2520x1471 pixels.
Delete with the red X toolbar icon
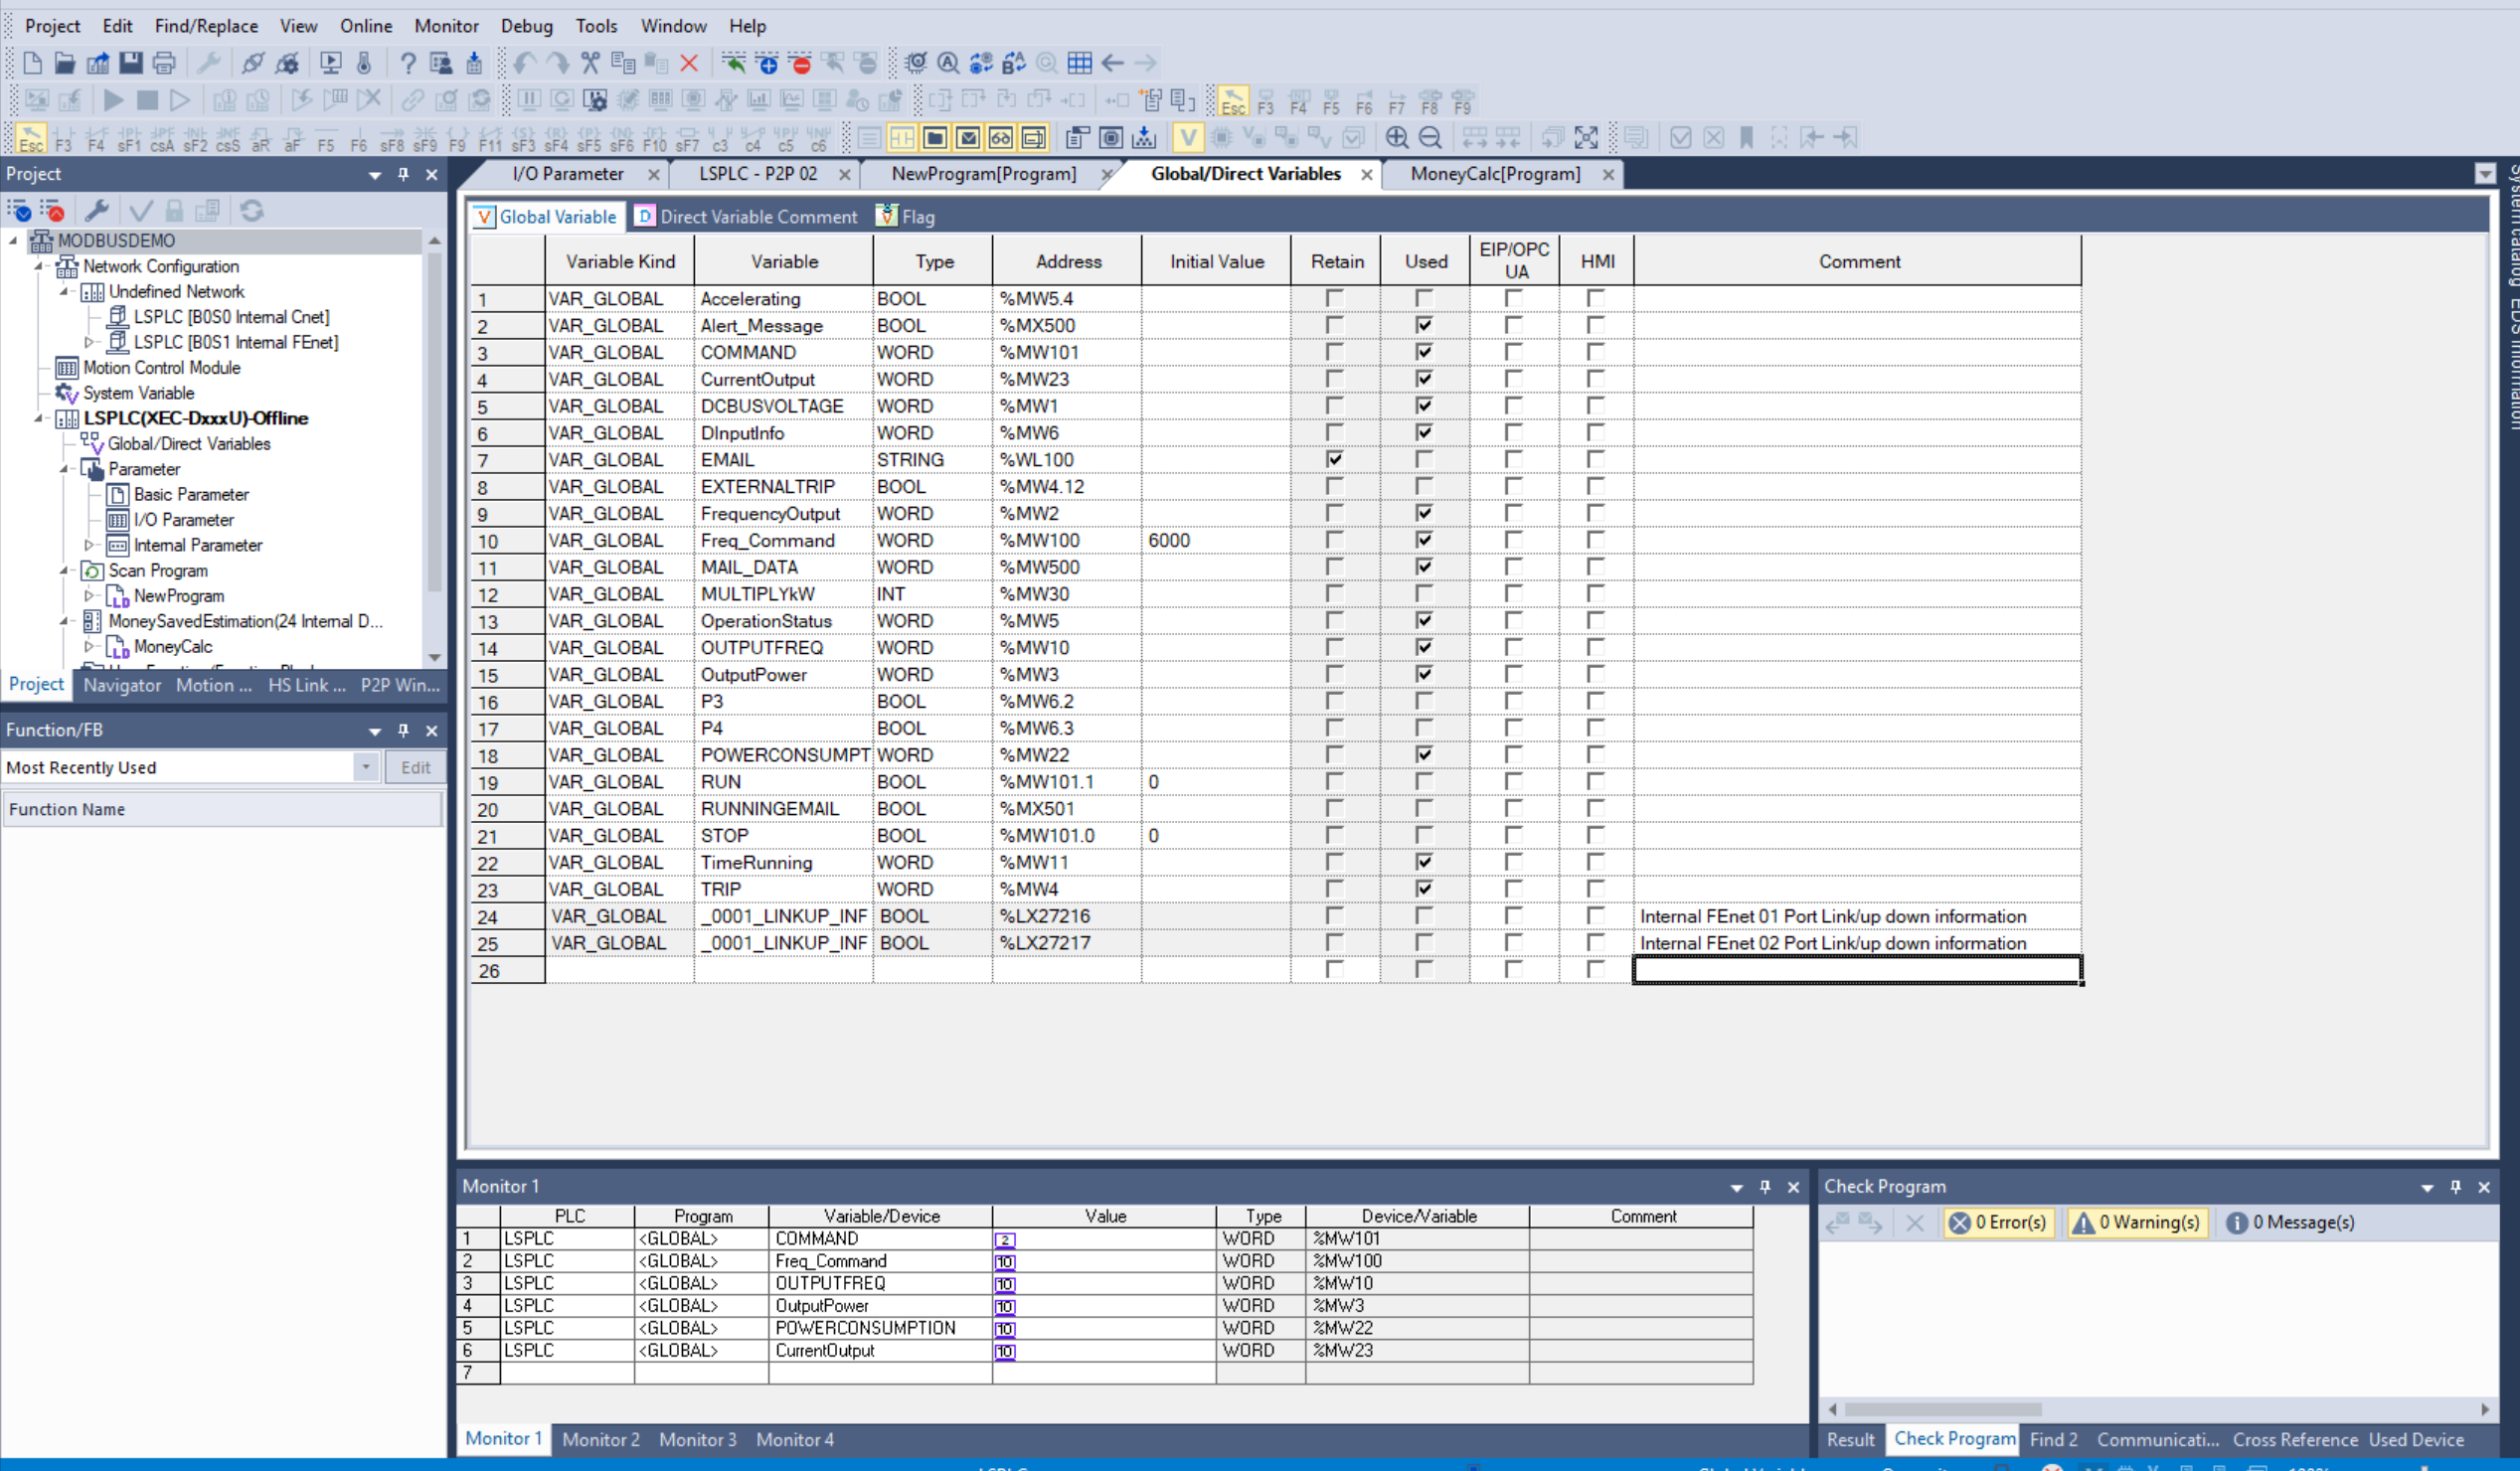[689, 63]
